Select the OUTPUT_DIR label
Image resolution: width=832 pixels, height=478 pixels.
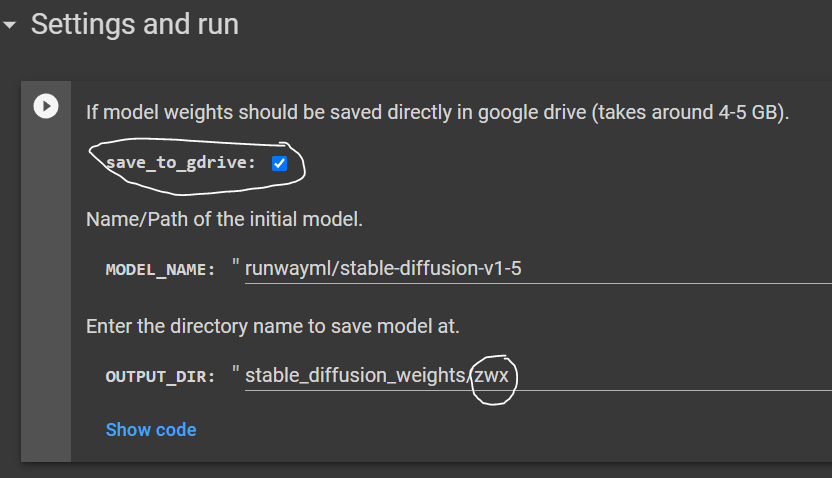pos(160,377)
